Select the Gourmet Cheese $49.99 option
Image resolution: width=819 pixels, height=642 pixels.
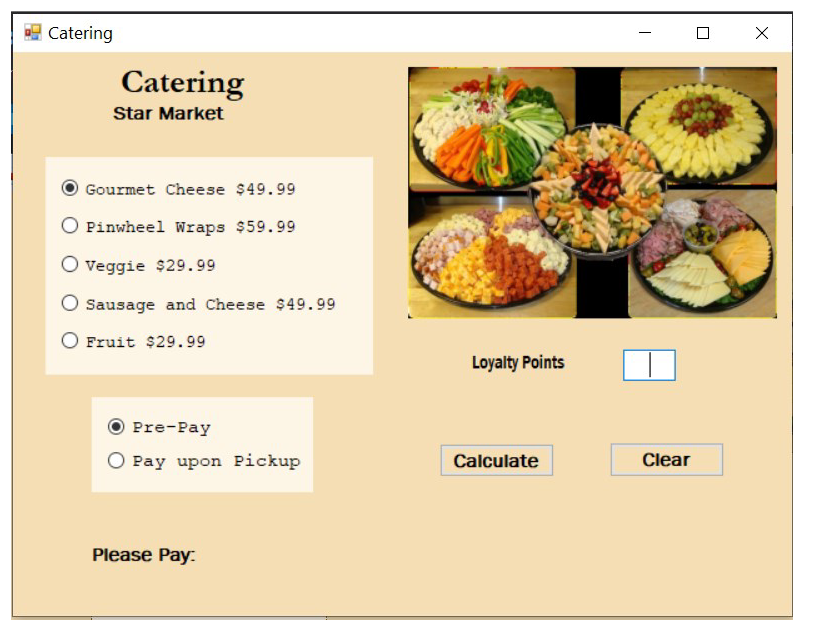[x=179, y=189]
